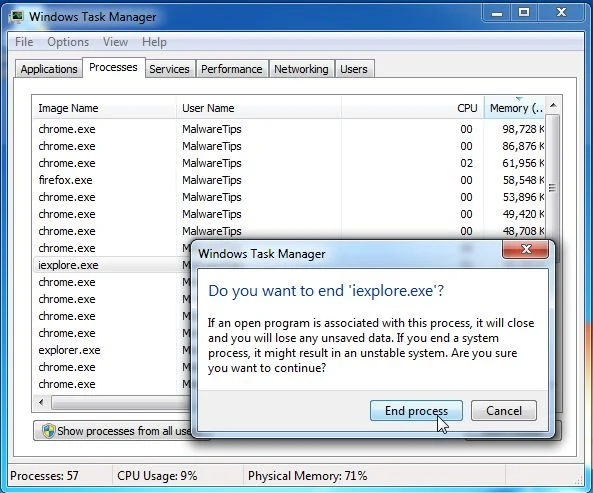This screenshot has width=593, height=493.
Task: Open the View menu
Action: 115,42
